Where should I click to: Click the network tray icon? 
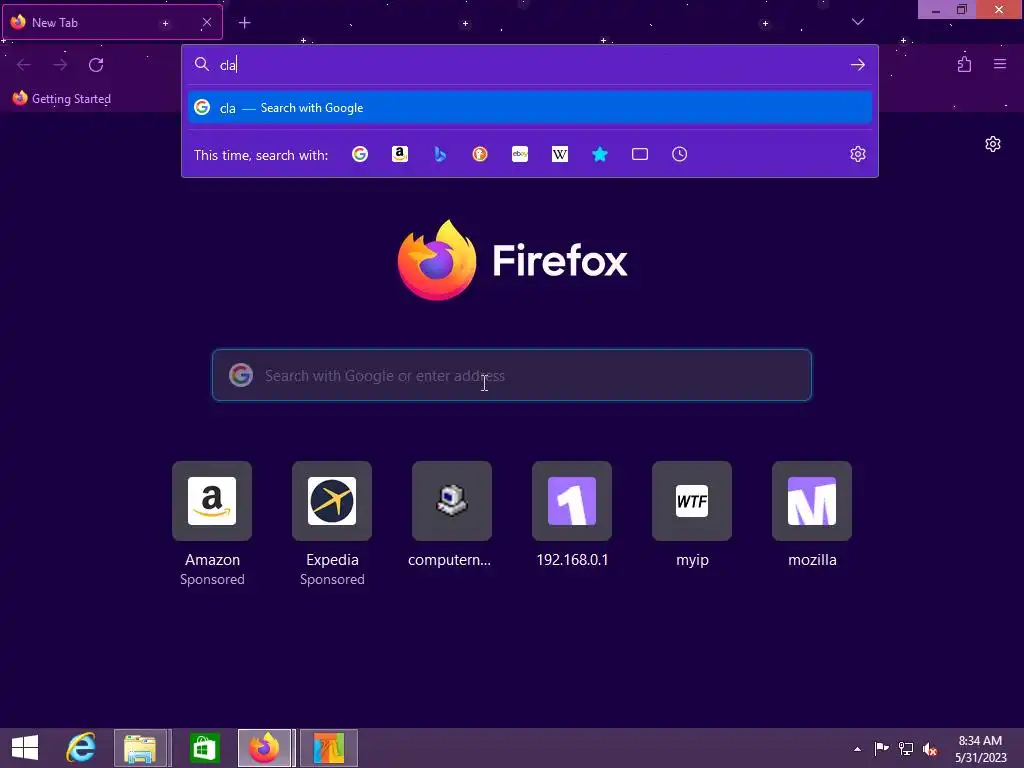[906, 748]
